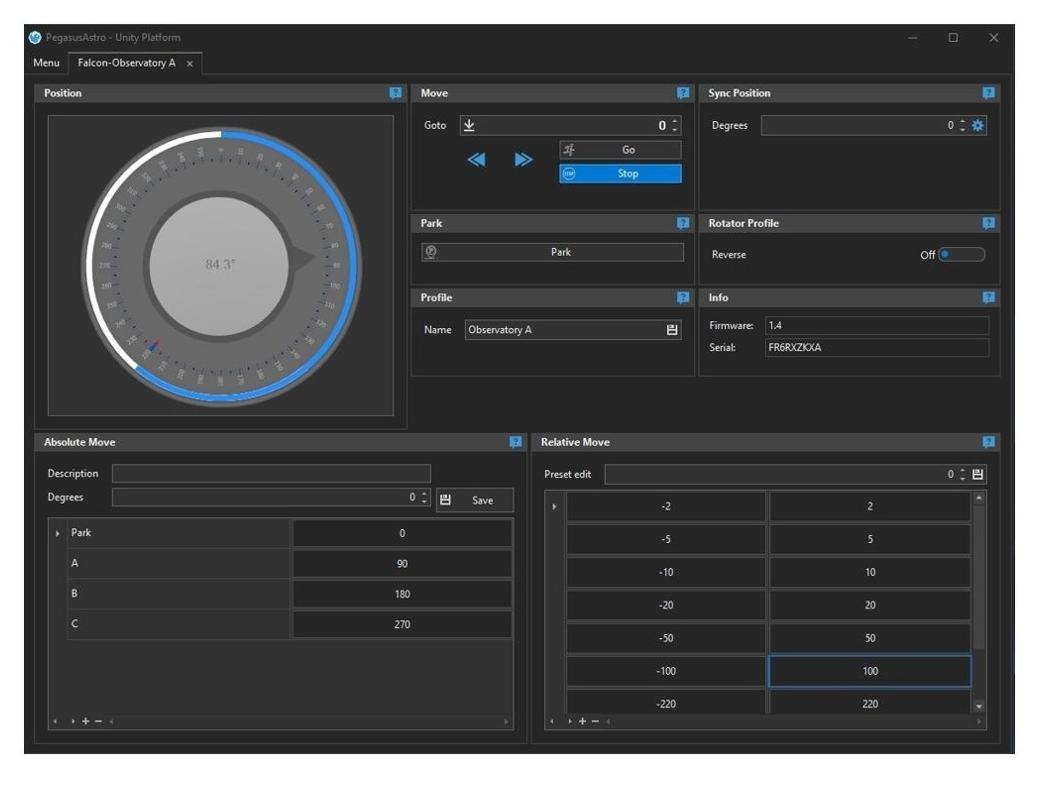Viewport: 1040px width, 786px height.
Task: Click the Goto value spinner arrows
Action: [675, 126]
